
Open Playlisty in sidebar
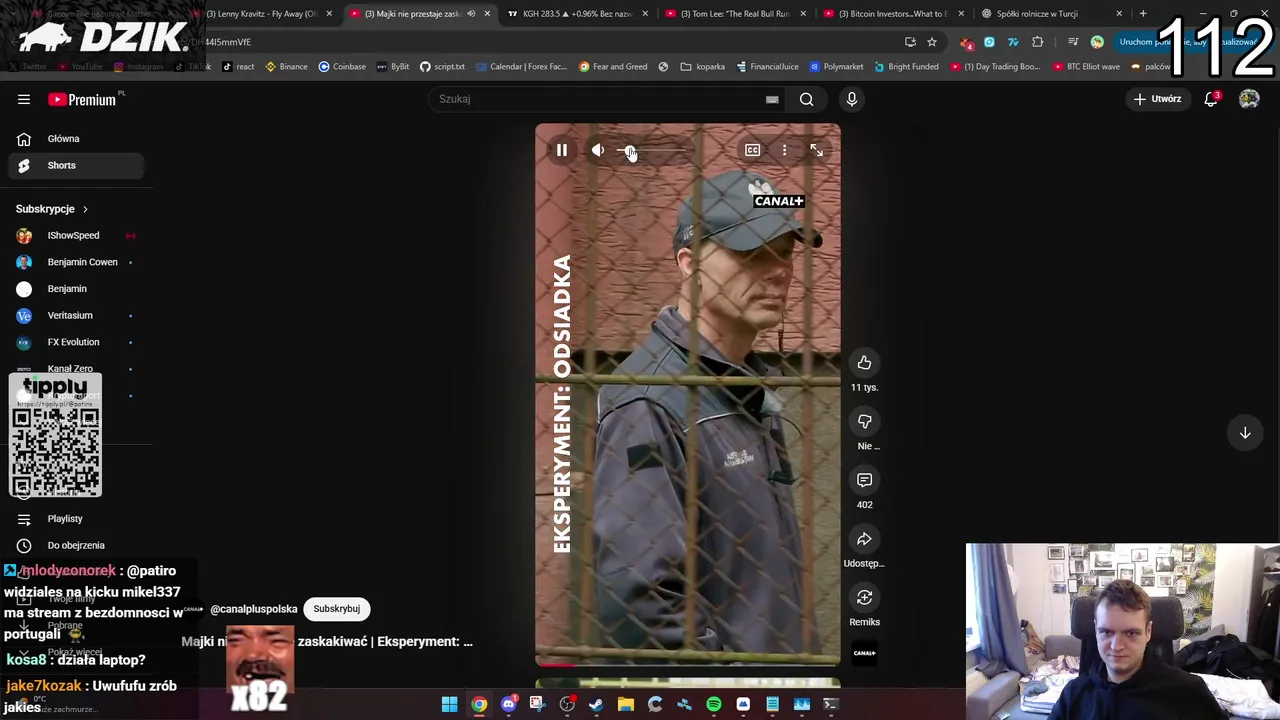coord(75,519)
